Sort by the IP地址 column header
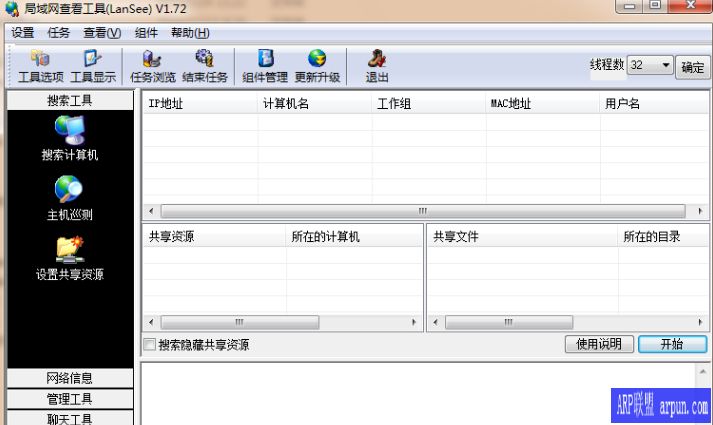The height and width of the screenshot is (425, 713). [x=200, y=104]
